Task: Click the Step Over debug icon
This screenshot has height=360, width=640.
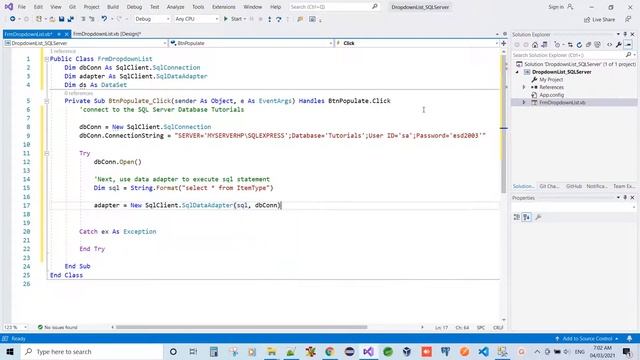Action: (x=279, y=19)
